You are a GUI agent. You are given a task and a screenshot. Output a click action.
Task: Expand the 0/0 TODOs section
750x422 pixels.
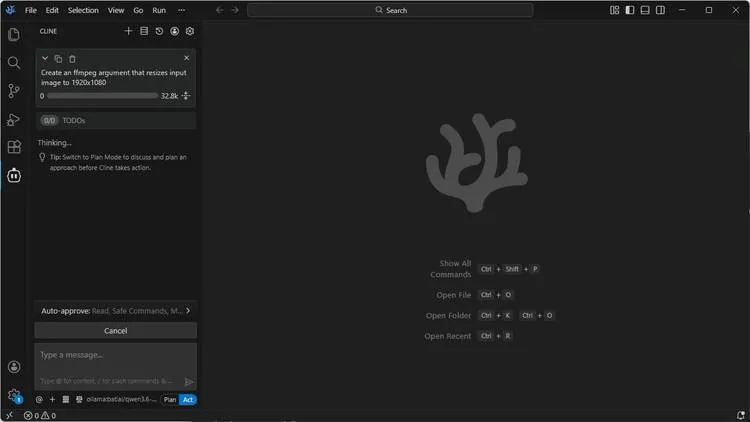pos(116,121)
